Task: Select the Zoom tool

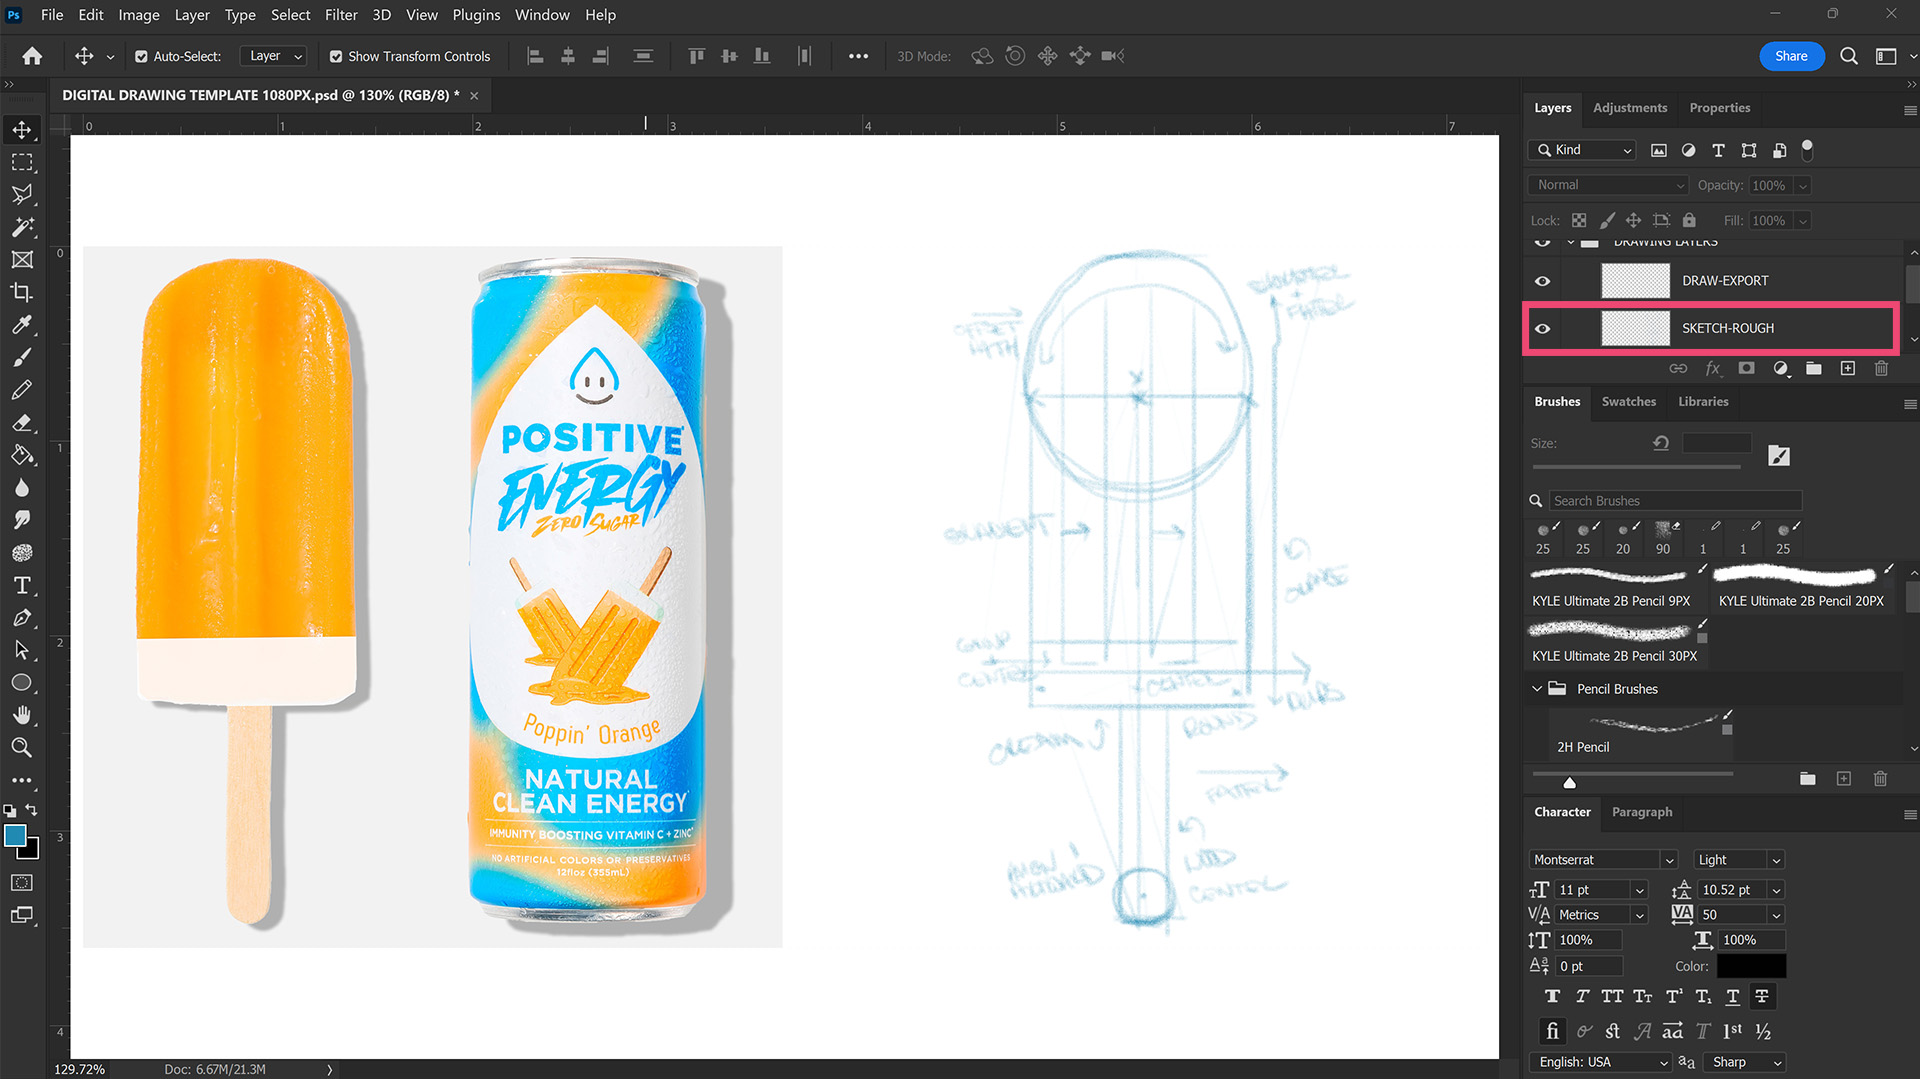Action: click(x=22, y=747)
